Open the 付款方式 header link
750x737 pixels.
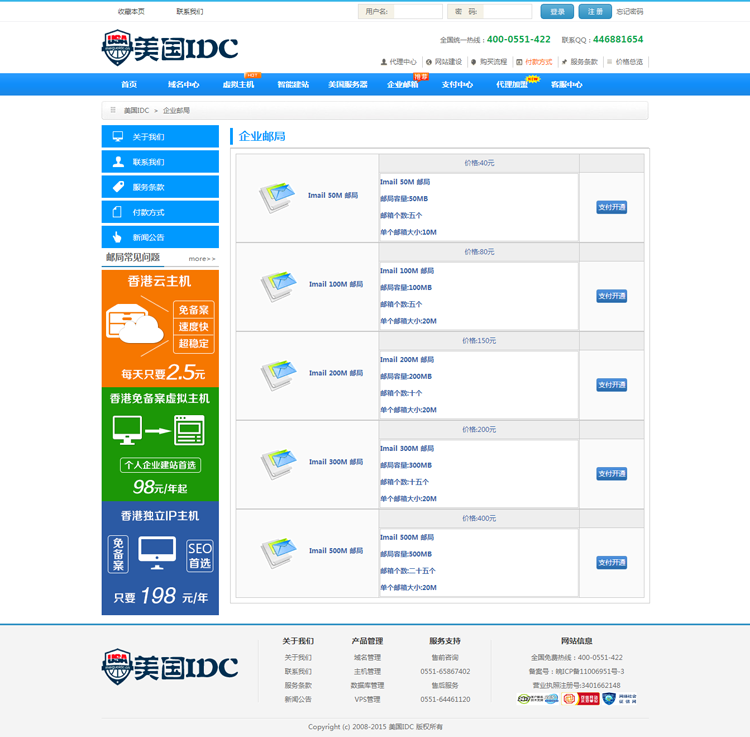(539, 62)
